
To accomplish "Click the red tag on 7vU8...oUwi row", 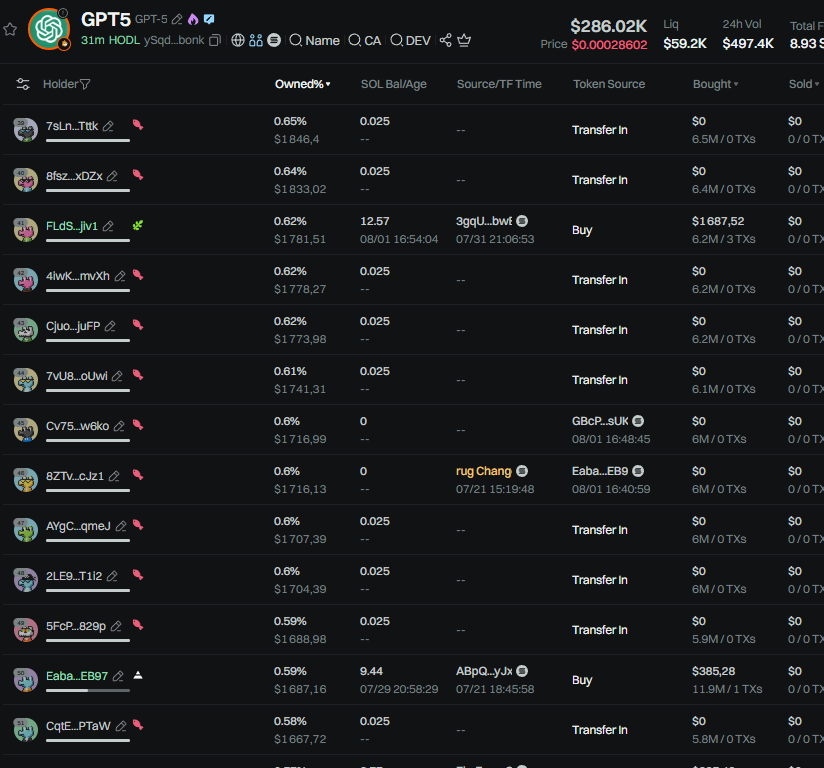I will pyautogui.click(x=138, y=375).
